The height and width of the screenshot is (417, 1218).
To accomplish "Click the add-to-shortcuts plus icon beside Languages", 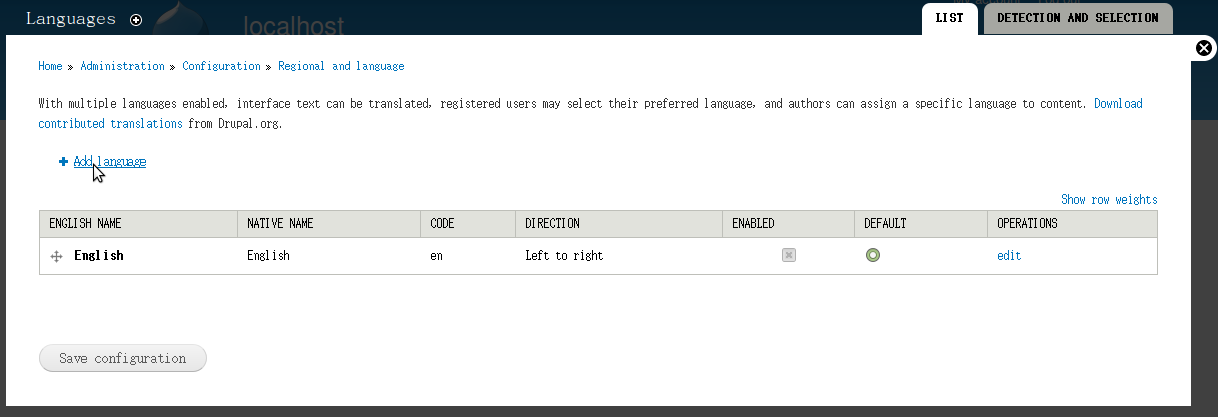I will click(136, 20).
